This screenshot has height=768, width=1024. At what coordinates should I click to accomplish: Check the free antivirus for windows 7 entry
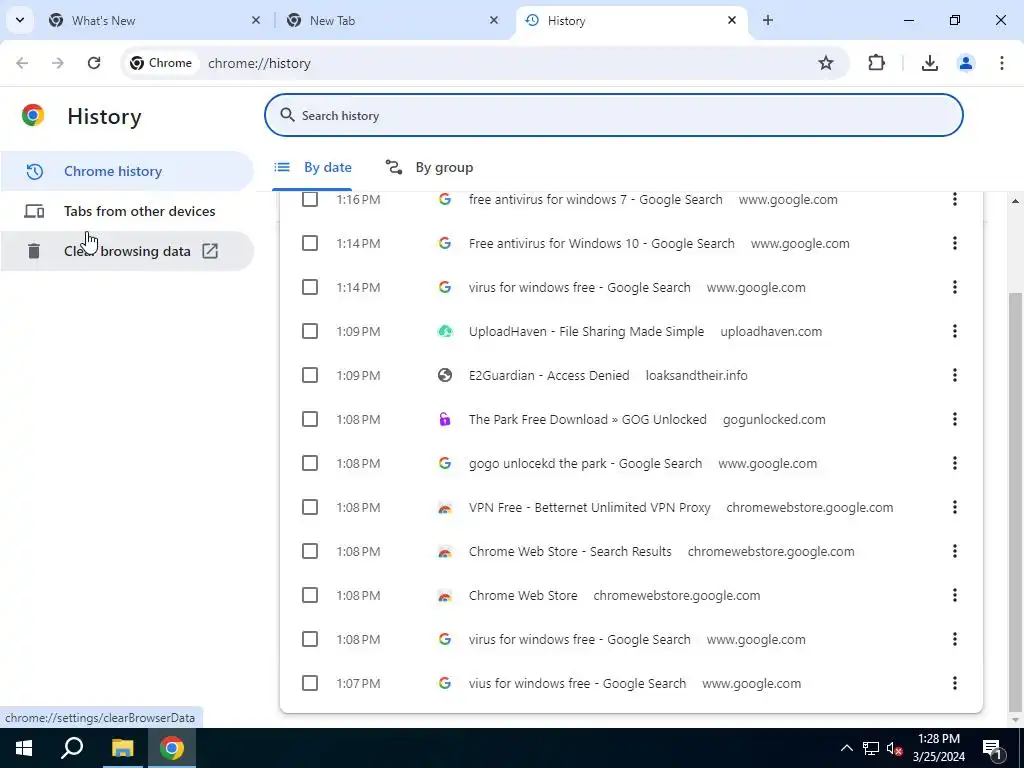[x=310, y=199]
